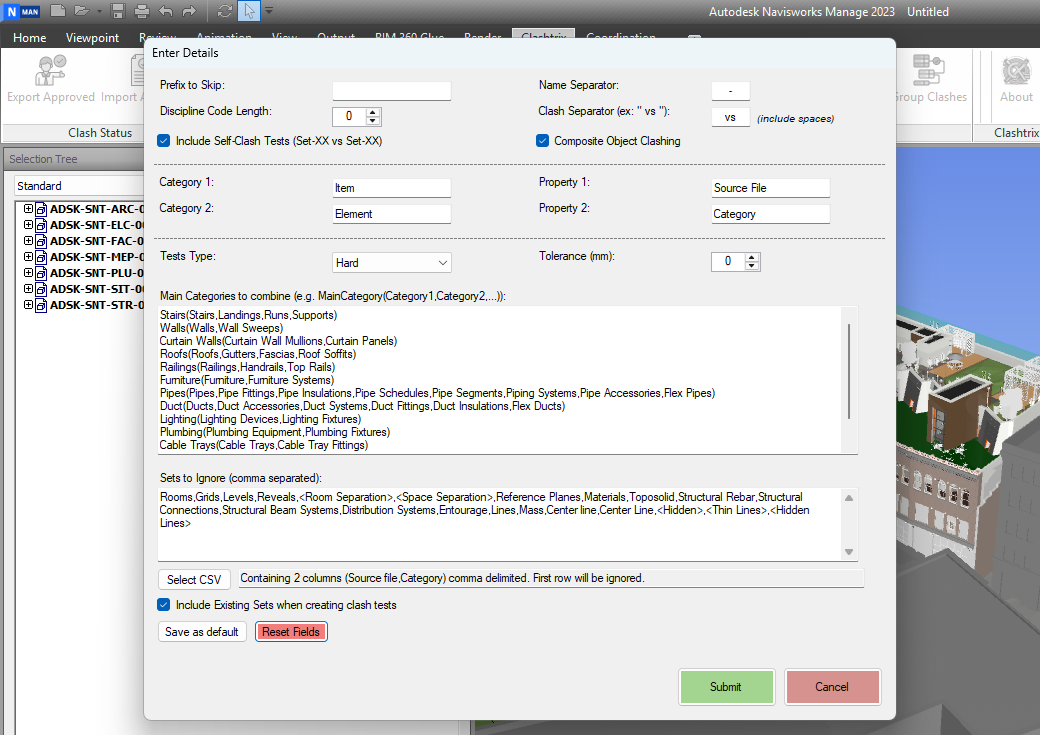
Task: Toggle Composite Object Clashing checkbox
Action: [x=542, y=141]
